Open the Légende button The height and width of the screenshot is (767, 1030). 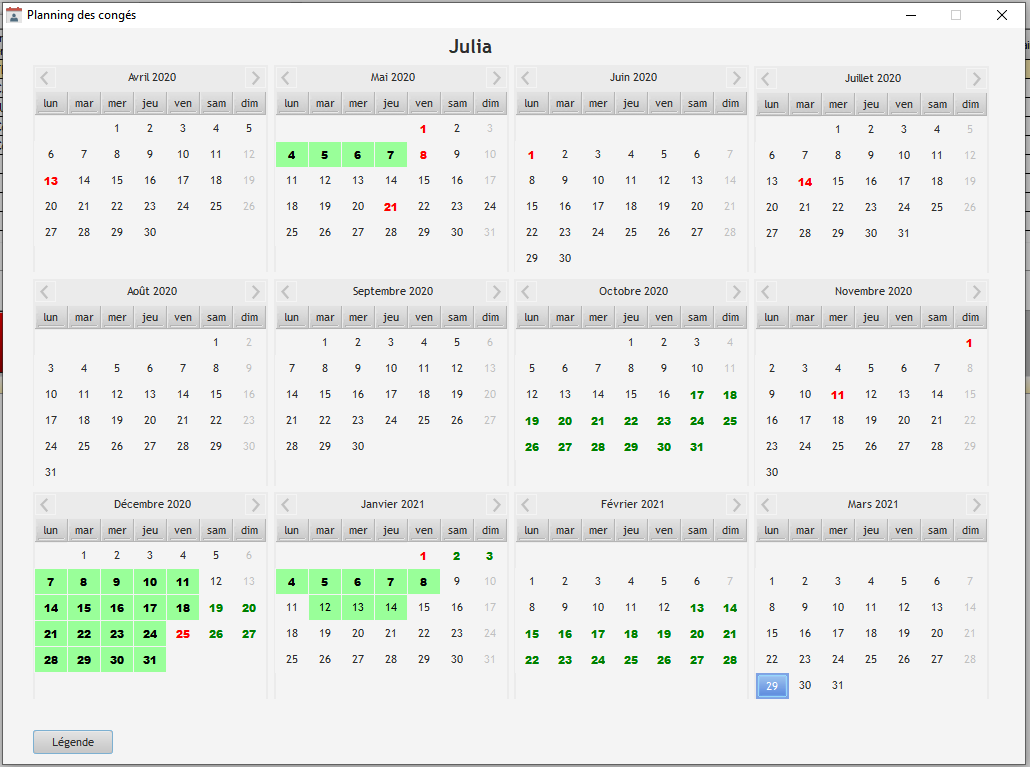coord(73,742)
